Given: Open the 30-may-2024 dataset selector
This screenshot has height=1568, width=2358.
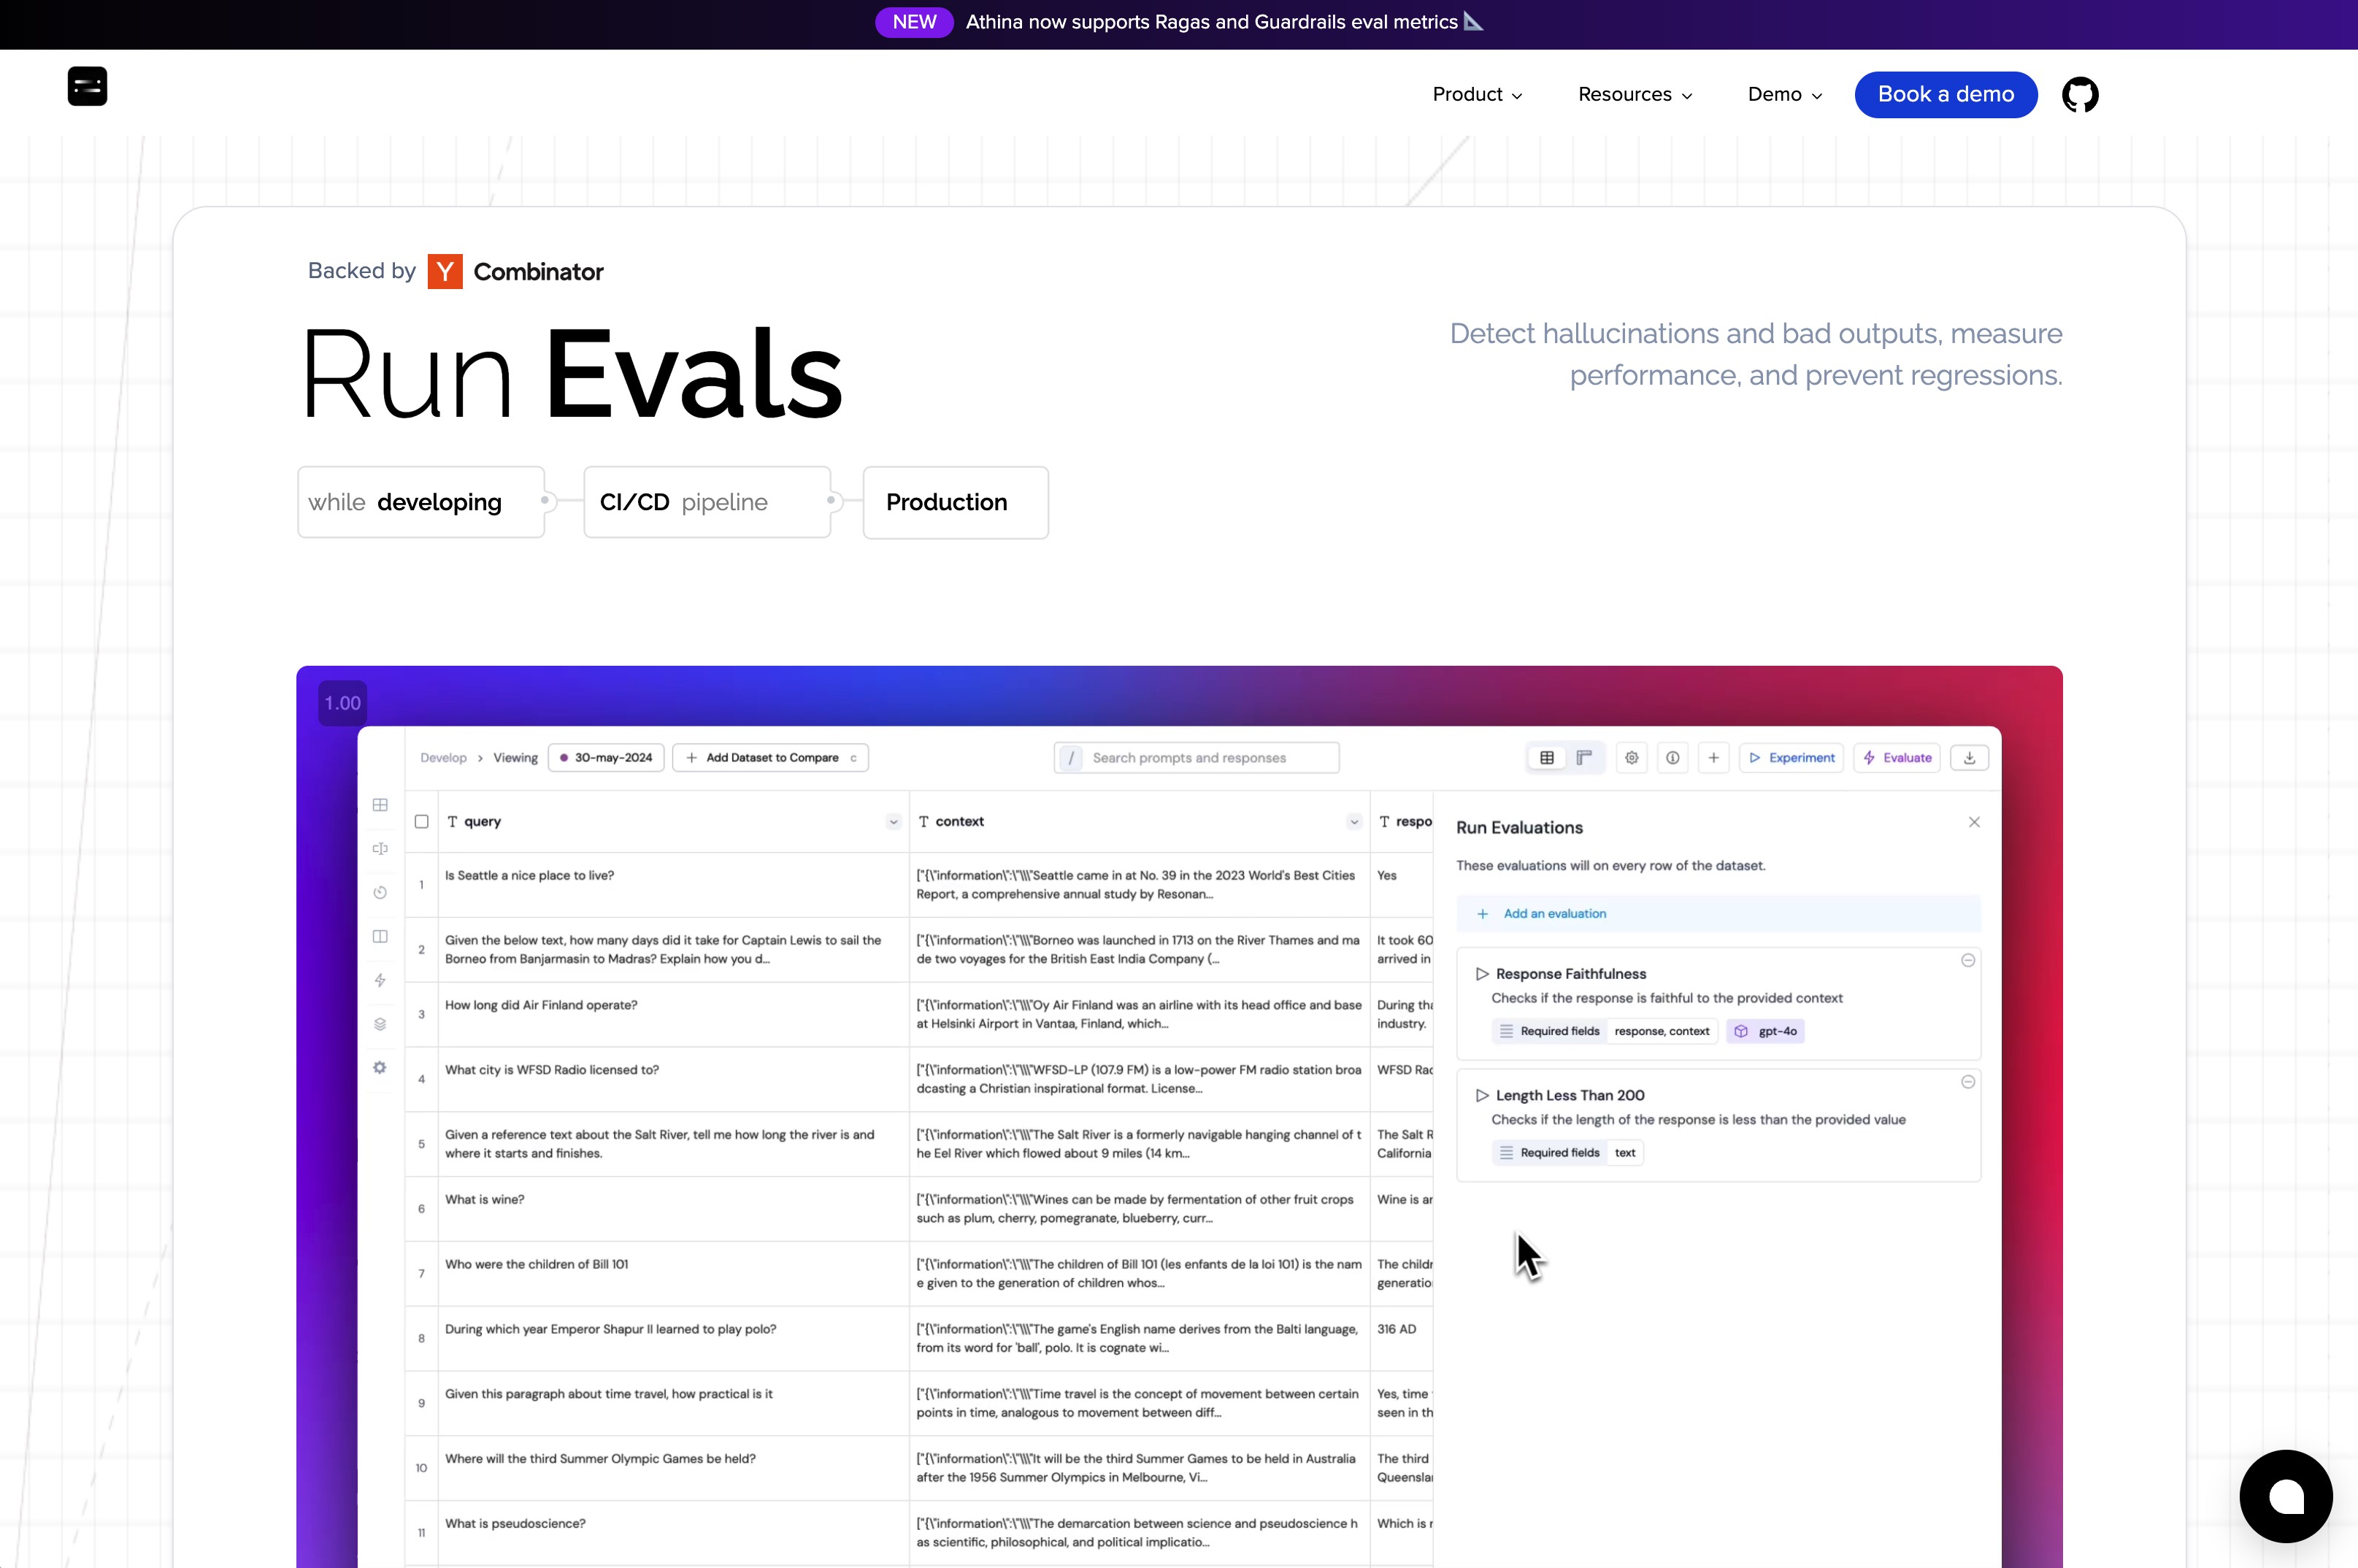Looking at the screenshot, I should coord(606,758).
